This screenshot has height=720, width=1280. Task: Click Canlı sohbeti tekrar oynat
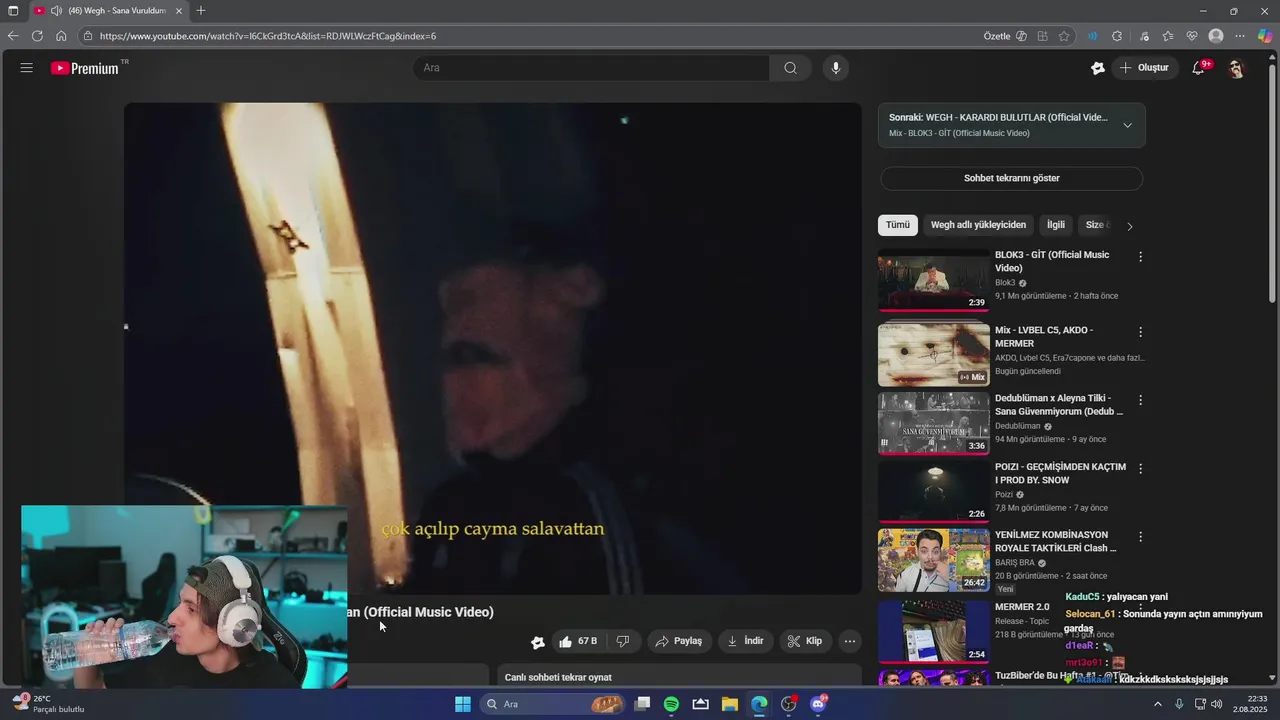[558, 677]
